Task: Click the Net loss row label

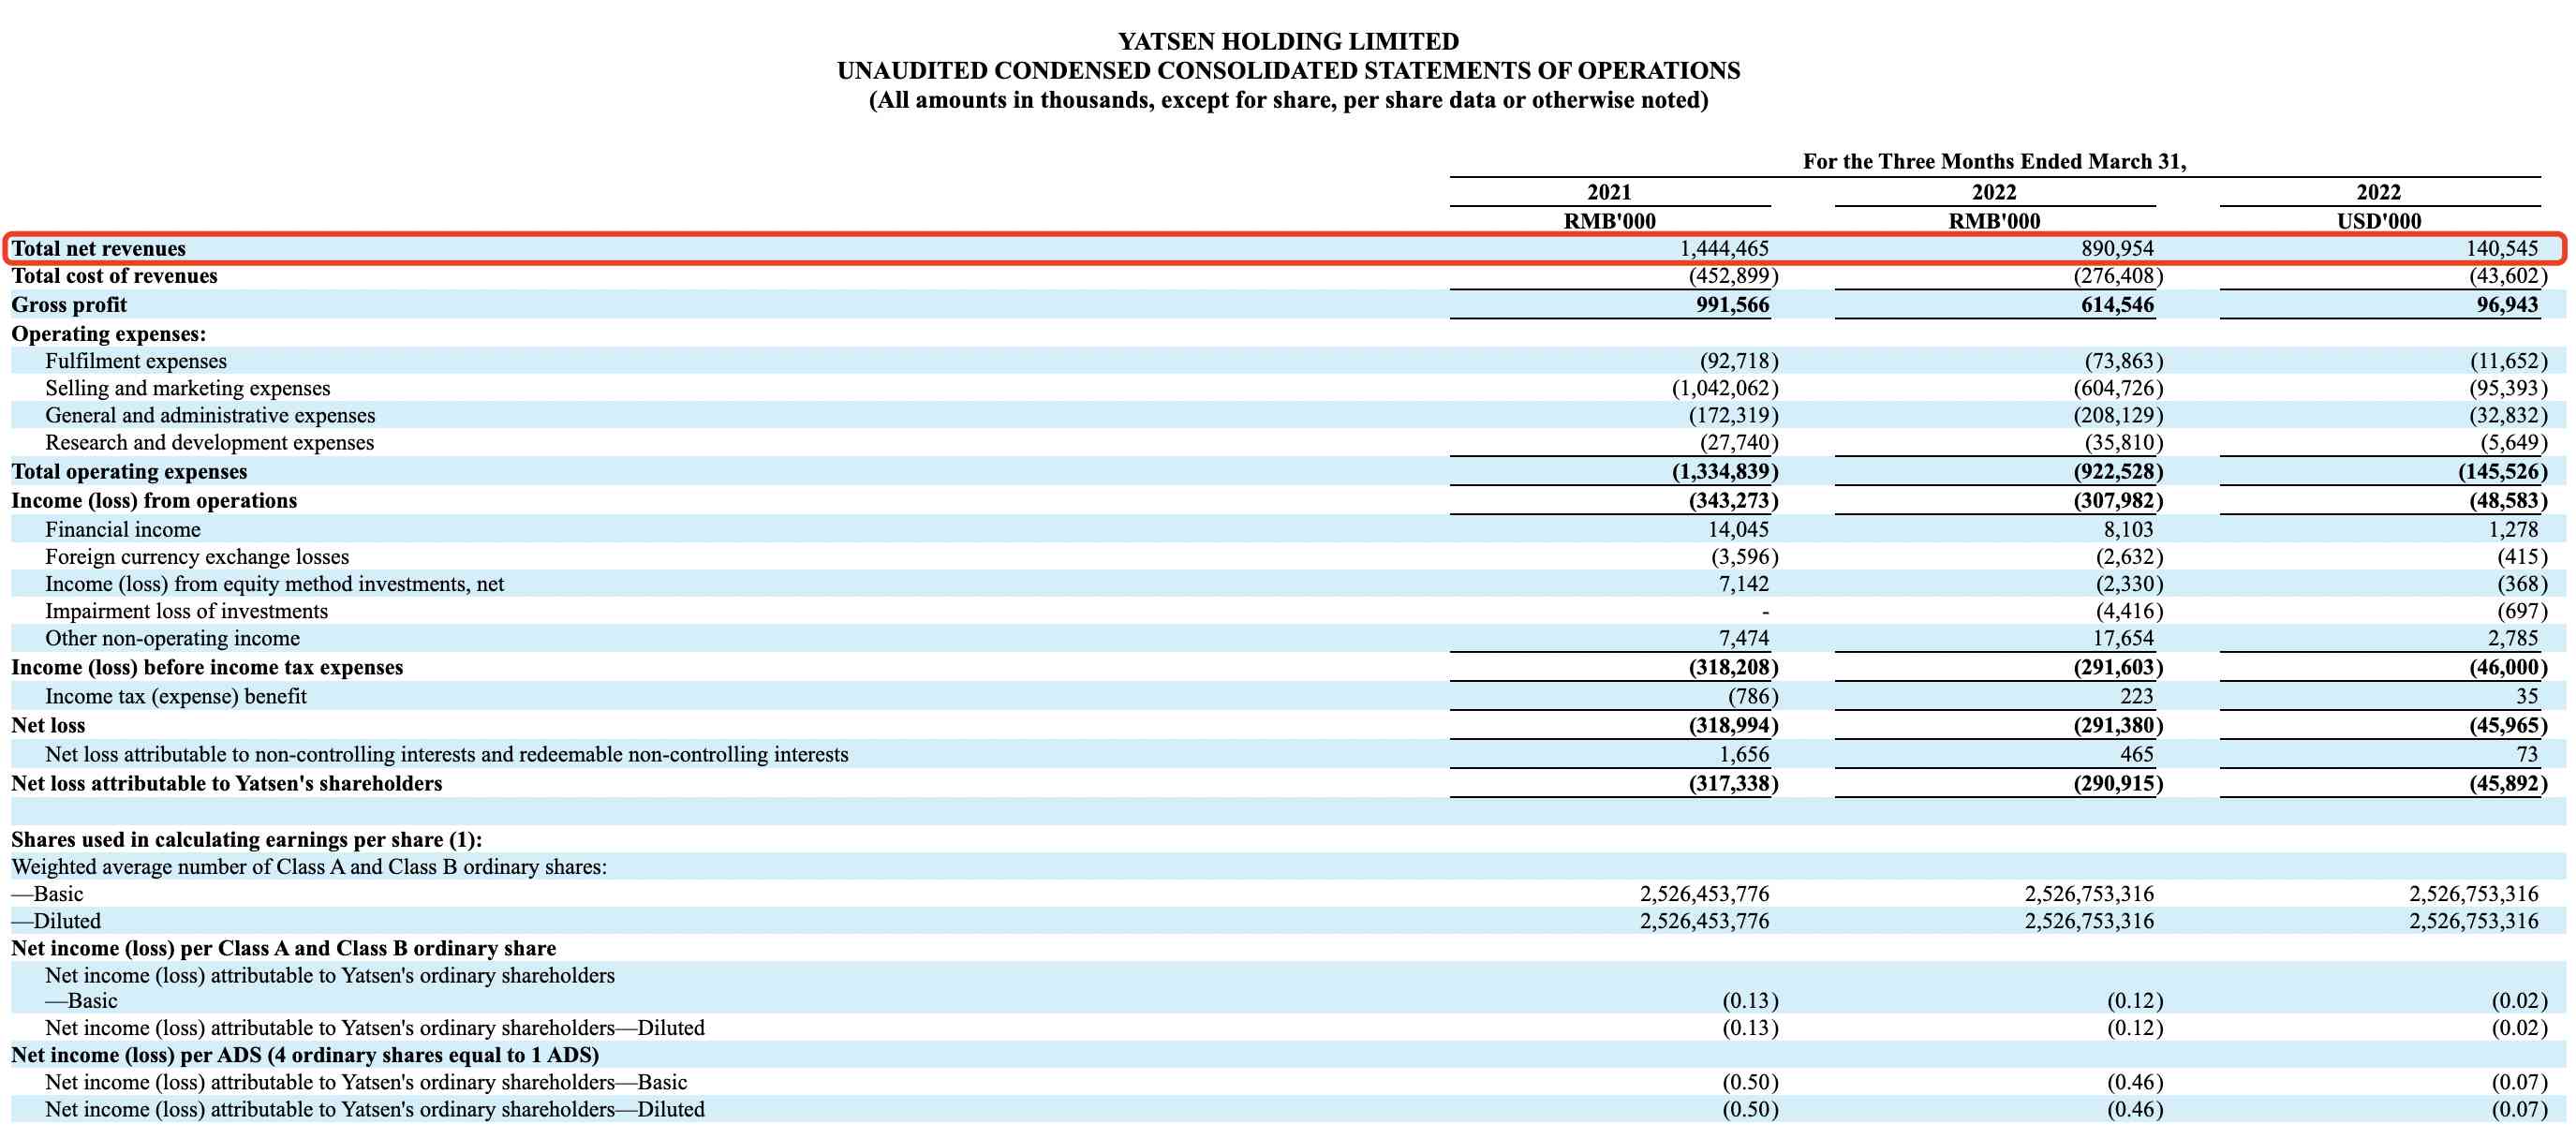Action: [48, 725]
